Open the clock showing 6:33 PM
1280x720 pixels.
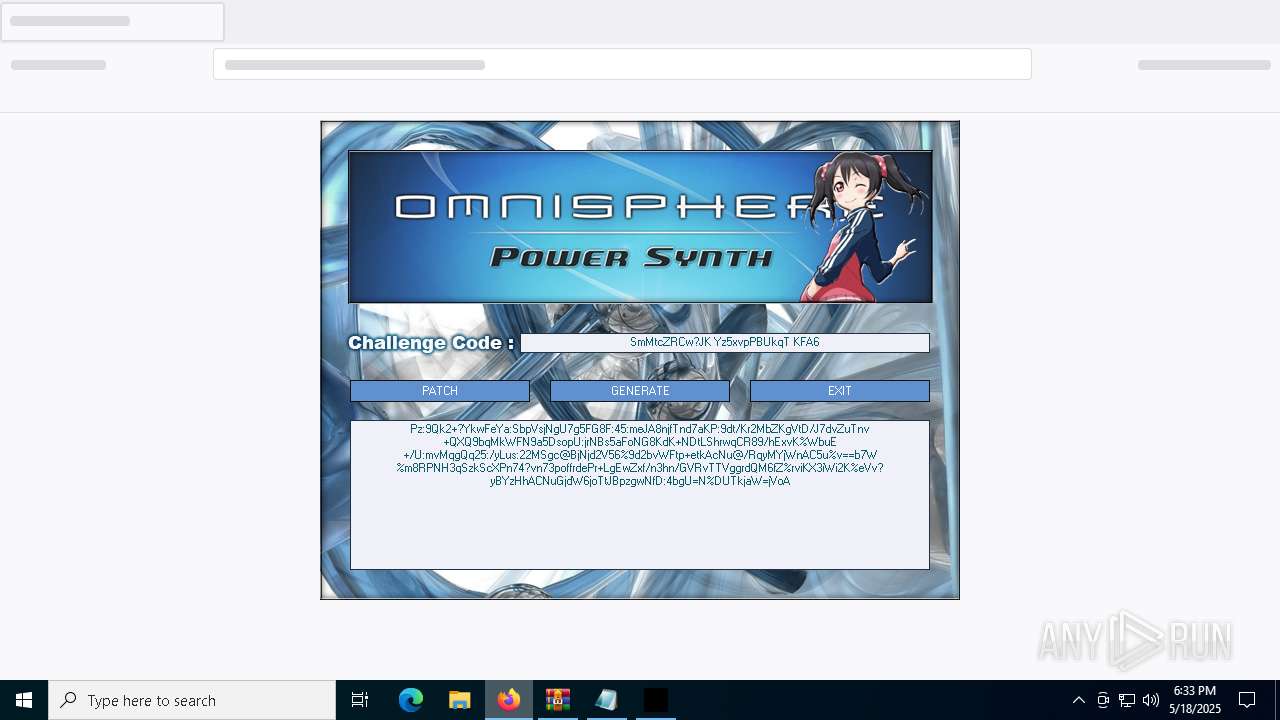[x=1195, y=700]
